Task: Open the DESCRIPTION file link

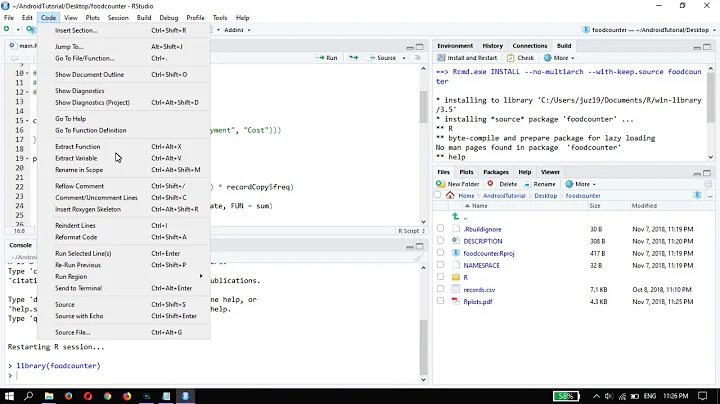Action: 483,241
